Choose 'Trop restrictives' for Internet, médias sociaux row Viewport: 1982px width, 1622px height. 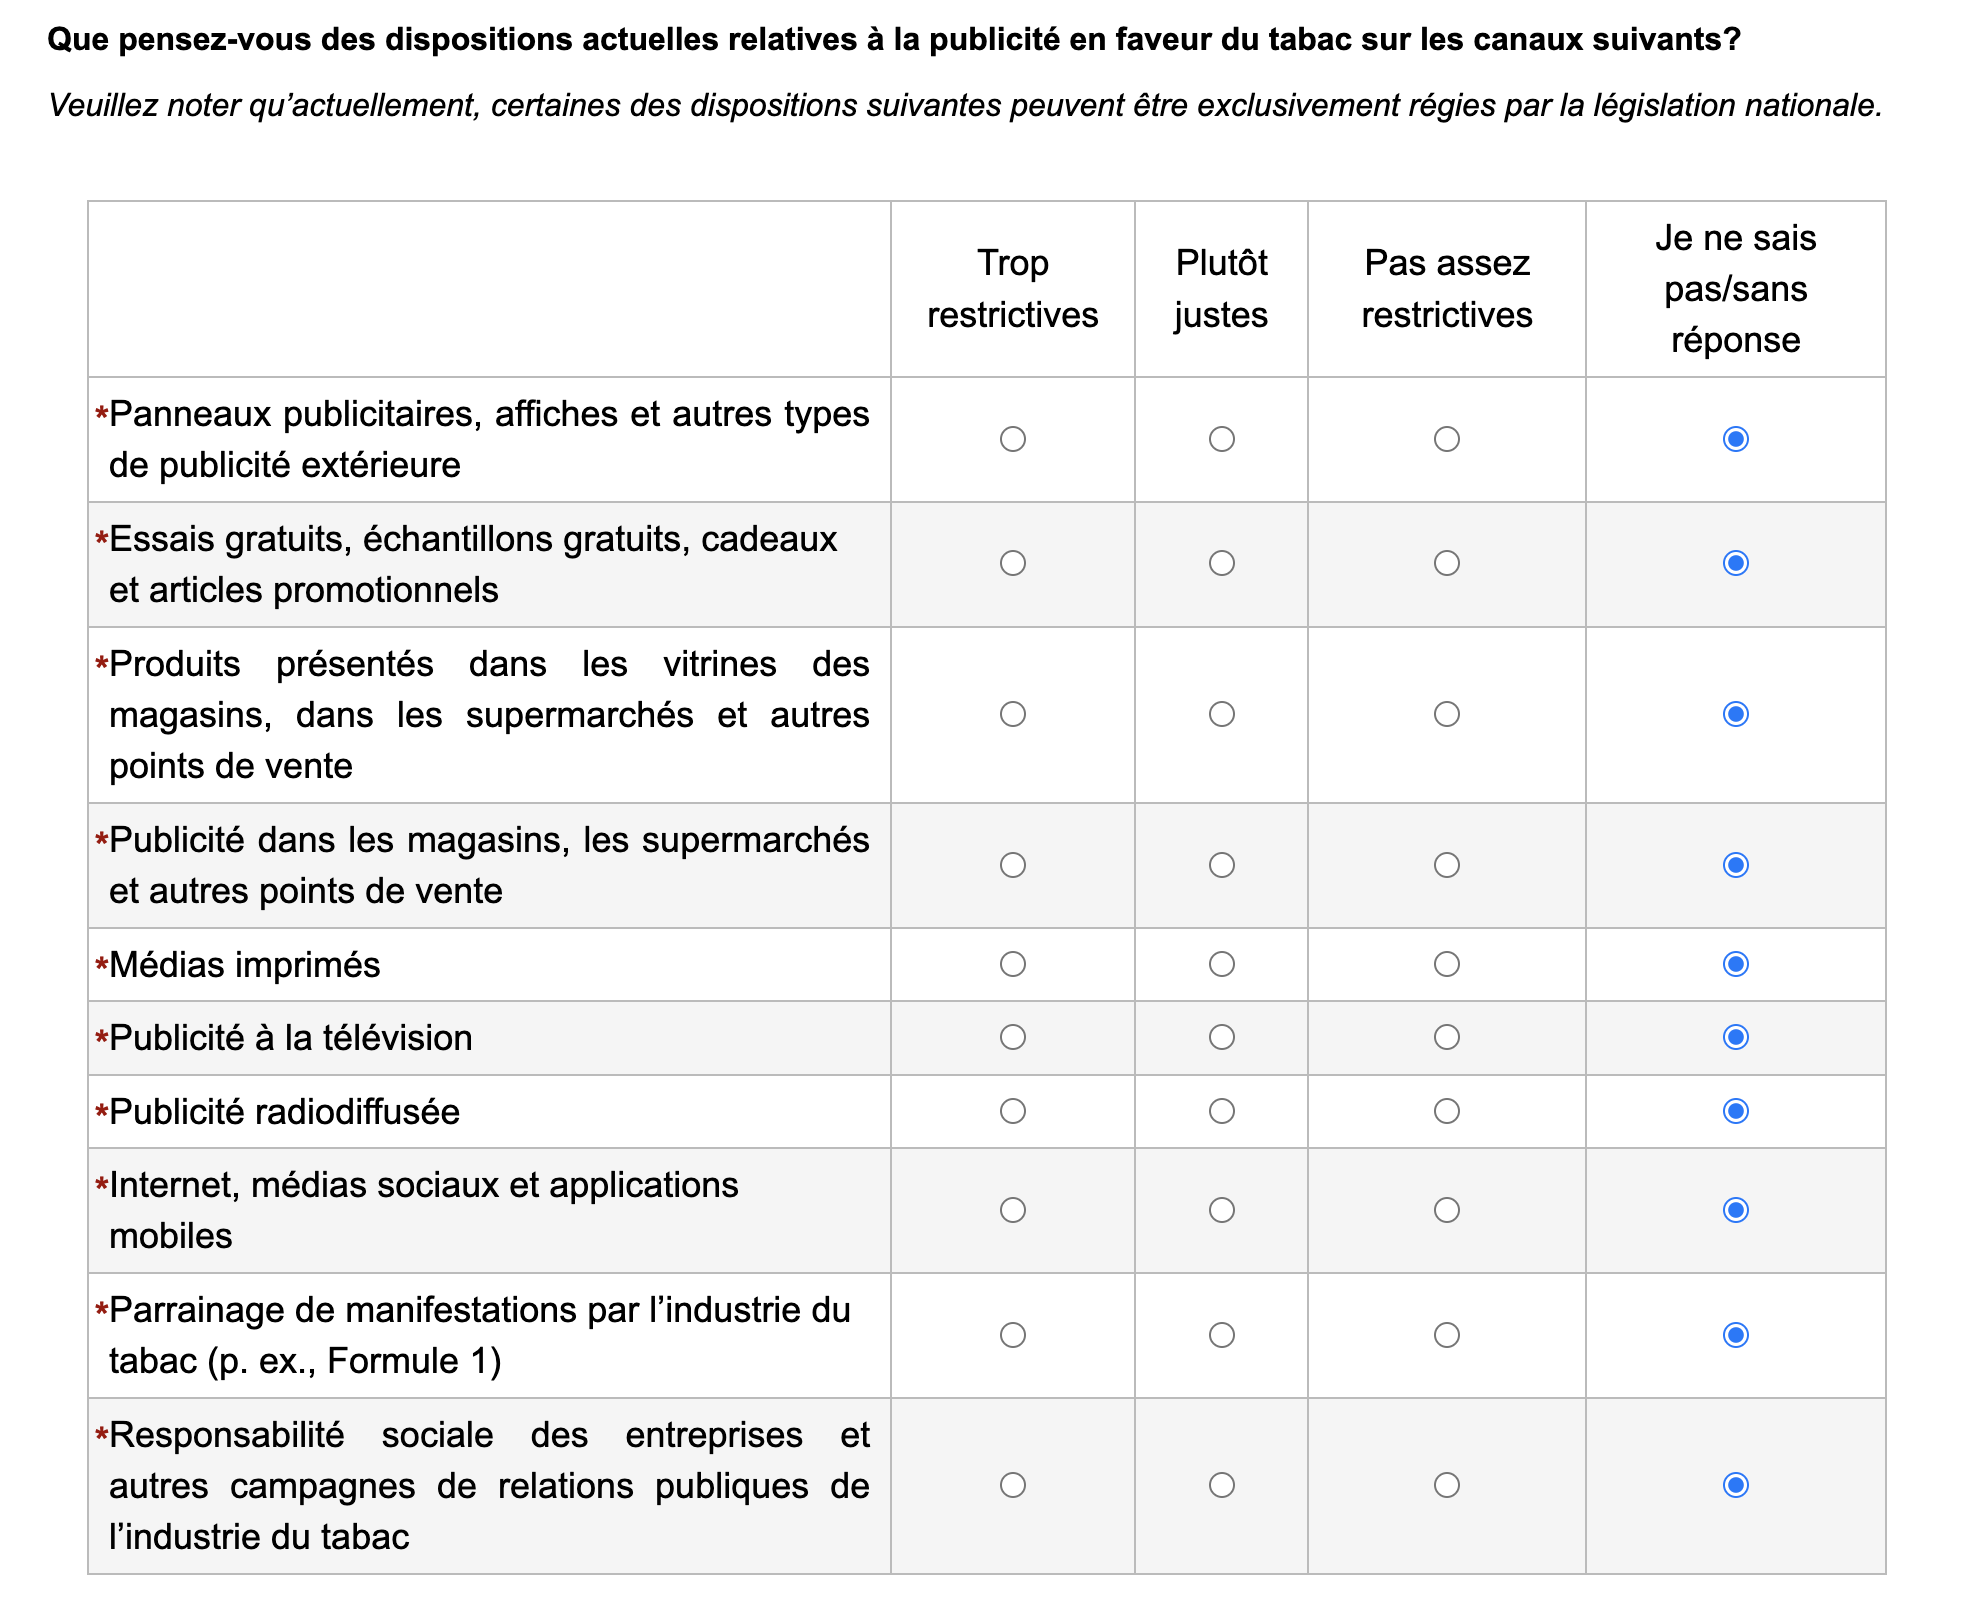1013,1210
